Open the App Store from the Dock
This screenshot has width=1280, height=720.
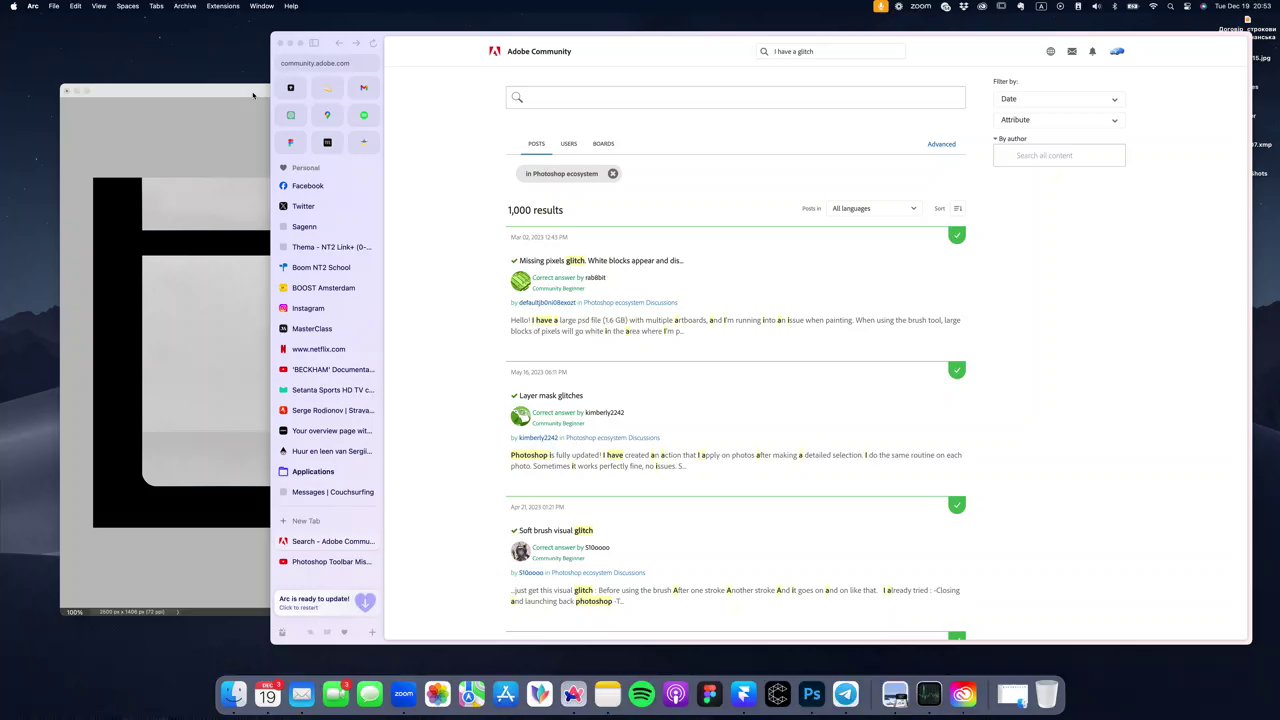pyautogui.click(x=506, y=694)
